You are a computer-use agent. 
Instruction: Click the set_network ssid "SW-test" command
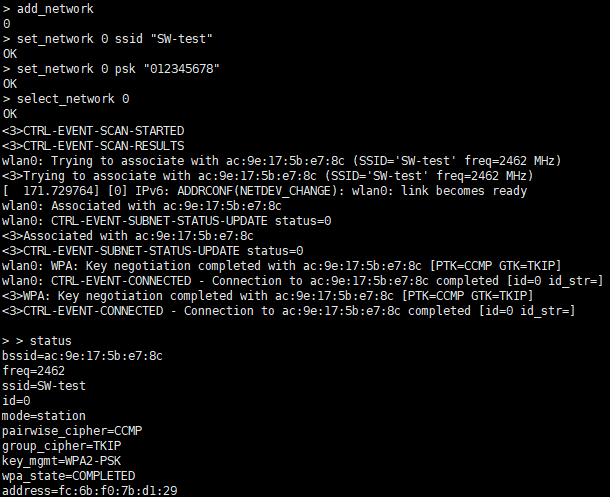108,39
